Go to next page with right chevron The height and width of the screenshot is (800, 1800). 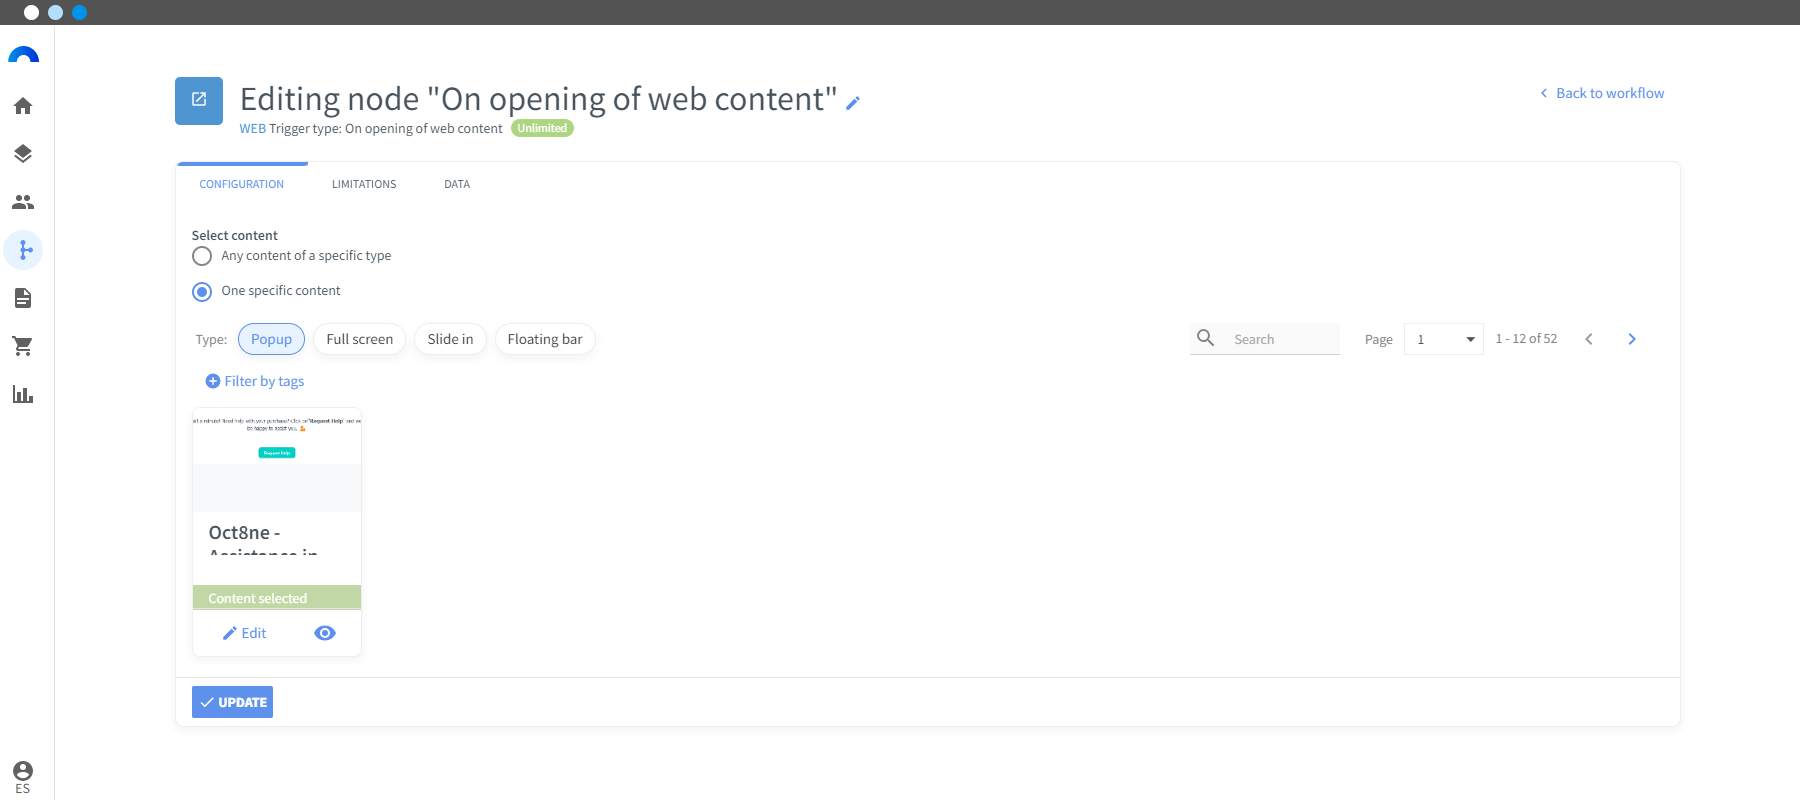click(x=1632, y=339)
